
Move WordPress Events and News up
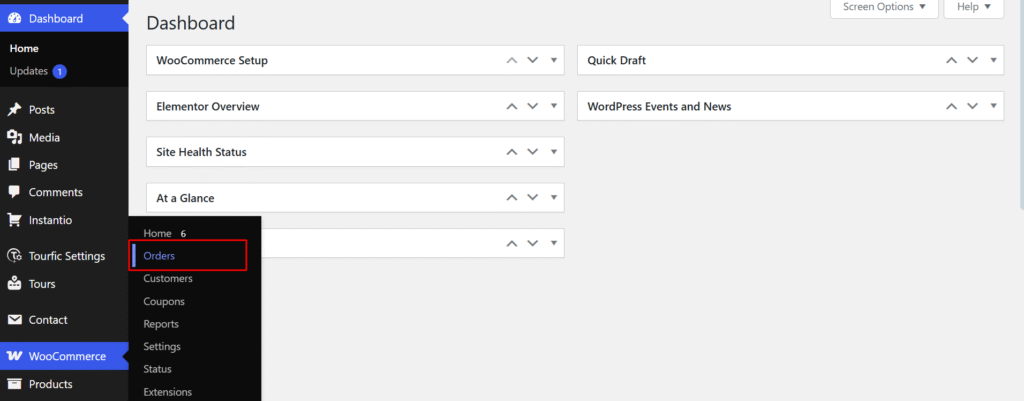coord(952,106)
